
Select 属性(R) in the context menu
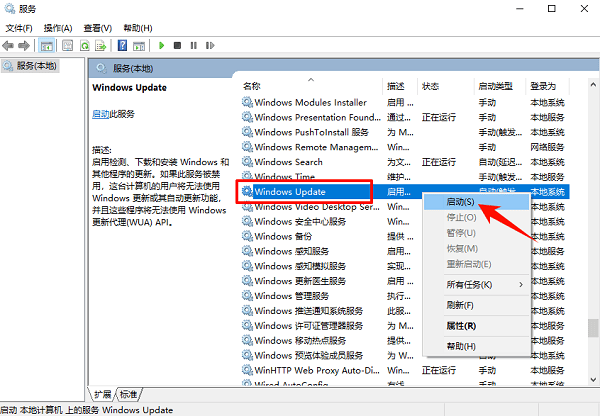pyautogui.click(x=461, y=326)
